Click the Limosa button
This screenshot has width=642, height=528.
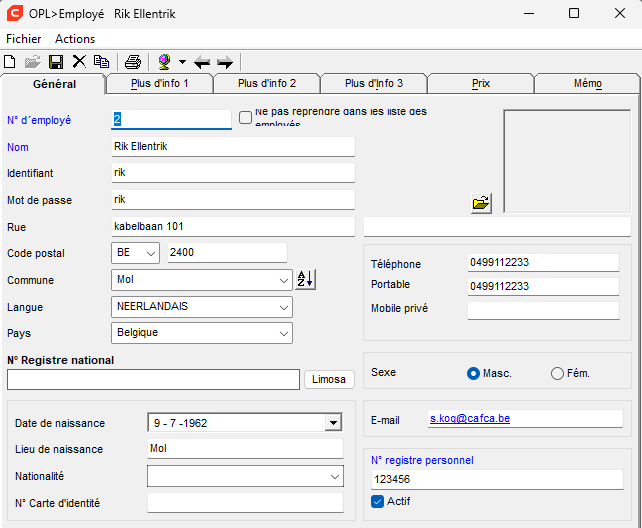tap(329, 379)
